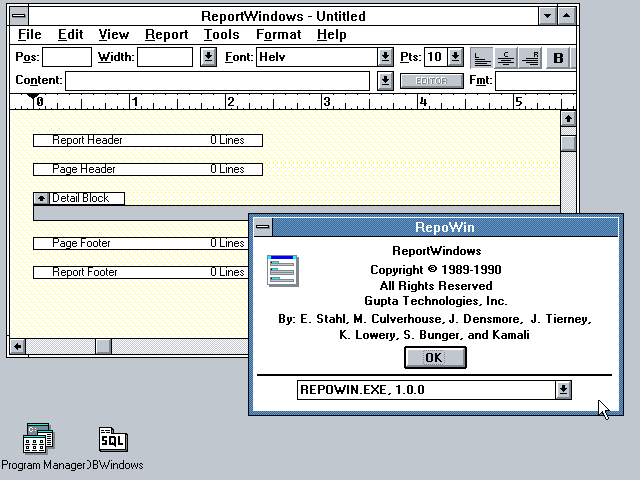The height and width of the screenshot is (480, 640).
Task: Select the Page Footer bar
Action: pyautogui.click(x=141, y=243)
